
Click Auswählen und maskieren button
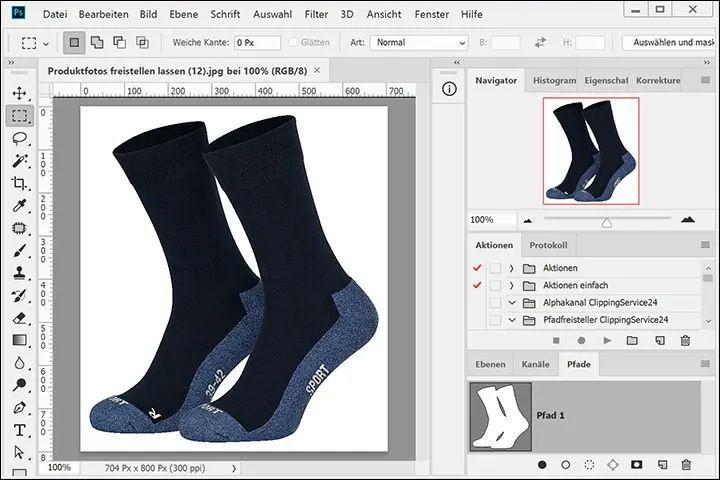tap(669, 43)
